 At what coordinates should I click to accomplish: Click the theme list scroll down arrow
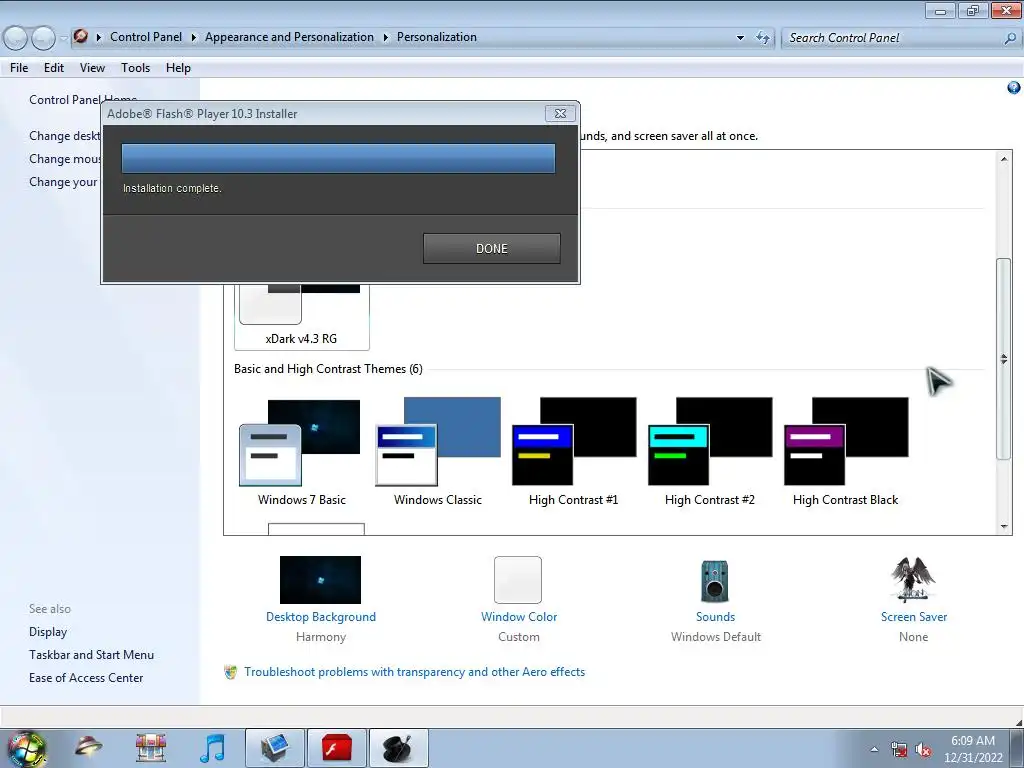point(1004,526)
